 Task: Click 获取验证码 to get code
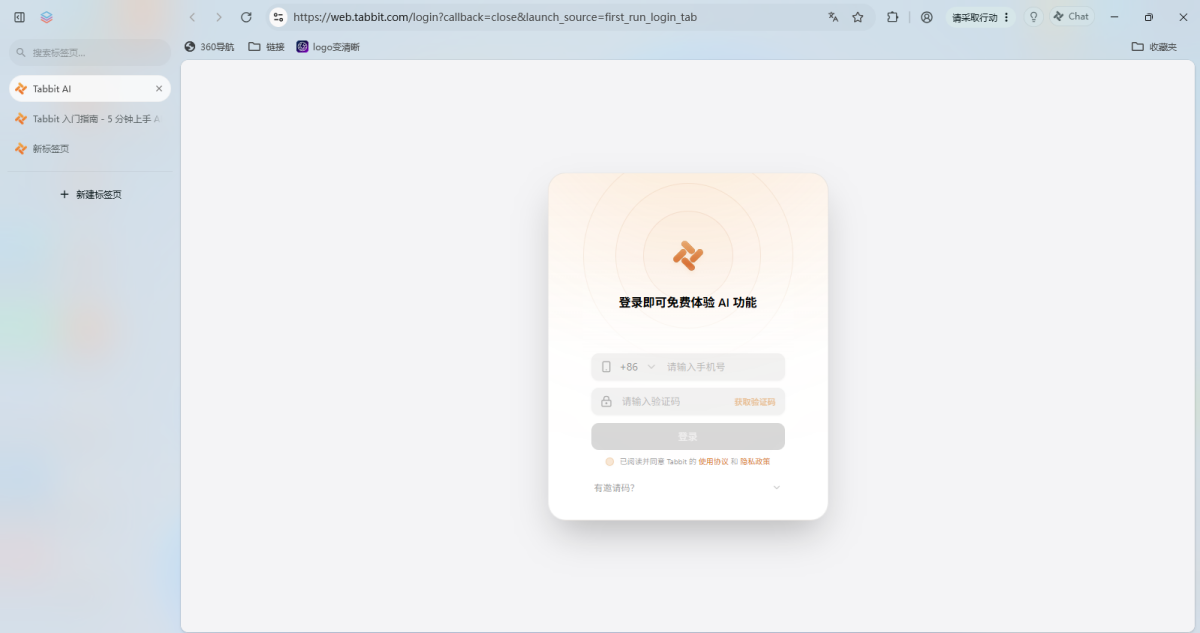click(755, 402)
